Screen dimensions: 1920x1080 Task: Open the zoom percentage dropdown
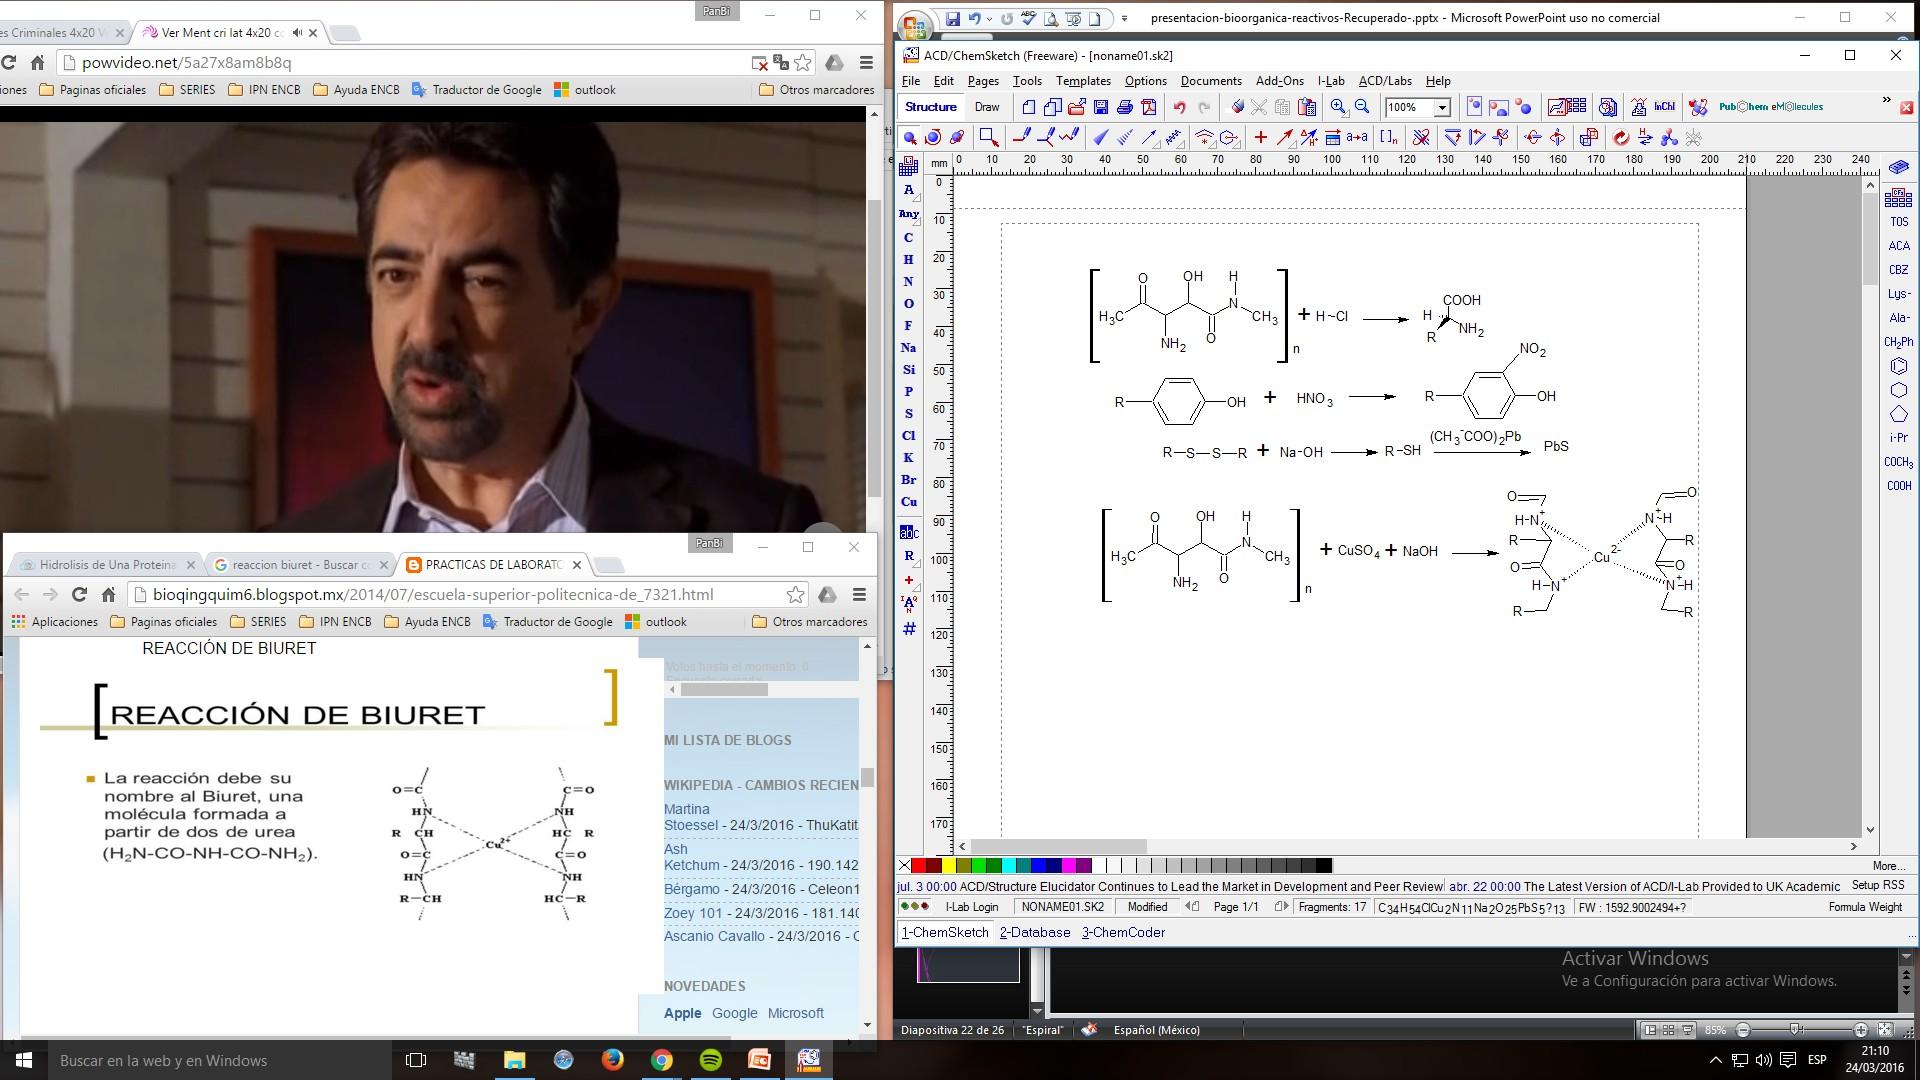pyautogui.click(x=1442, y=108)
